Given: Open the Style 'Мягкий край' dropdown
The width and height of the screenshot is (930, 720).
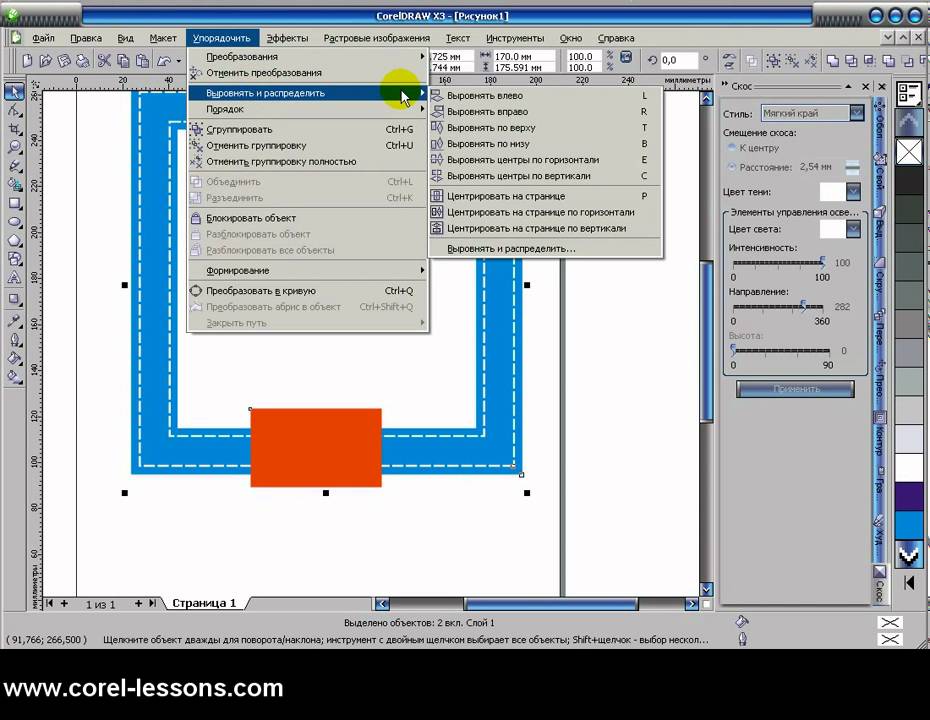Looking at the screenshot, I should pos(856,113).
